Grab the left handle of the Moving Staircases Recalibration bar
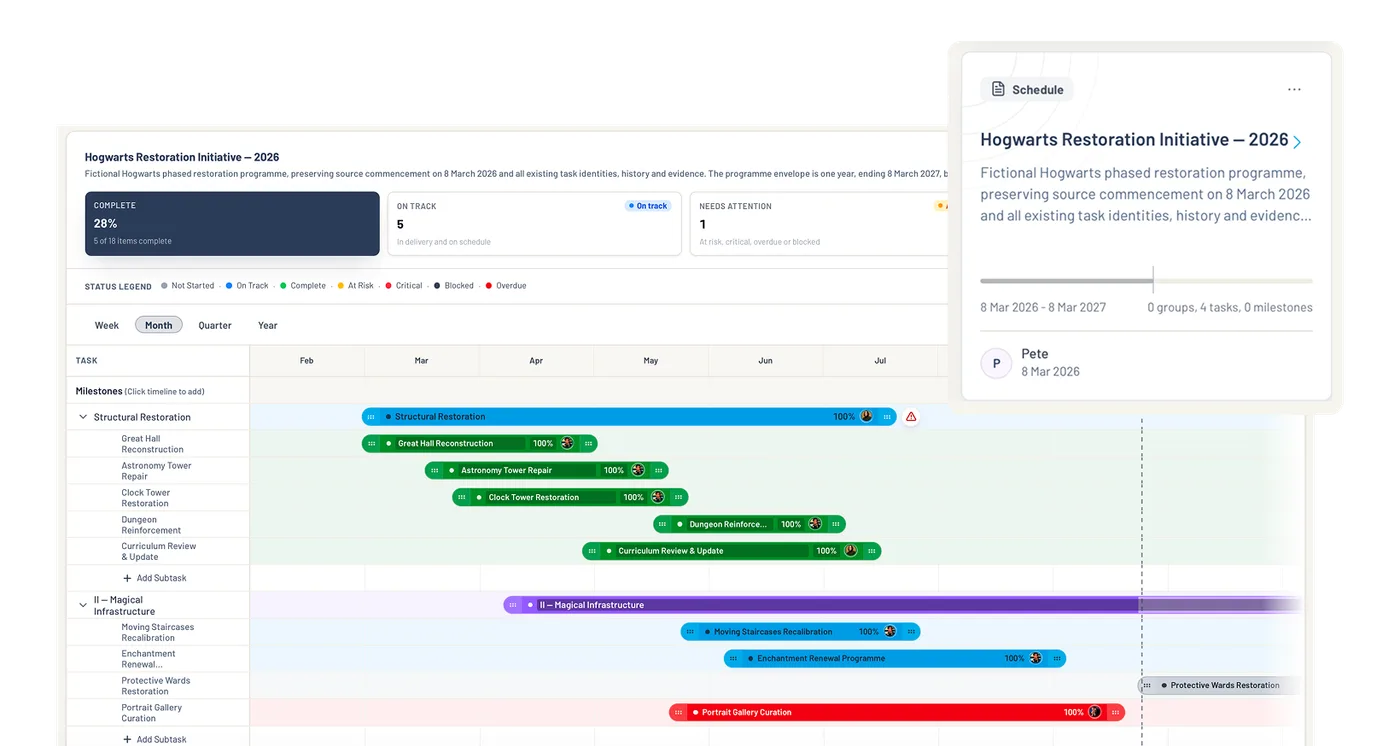 [691, 632]
